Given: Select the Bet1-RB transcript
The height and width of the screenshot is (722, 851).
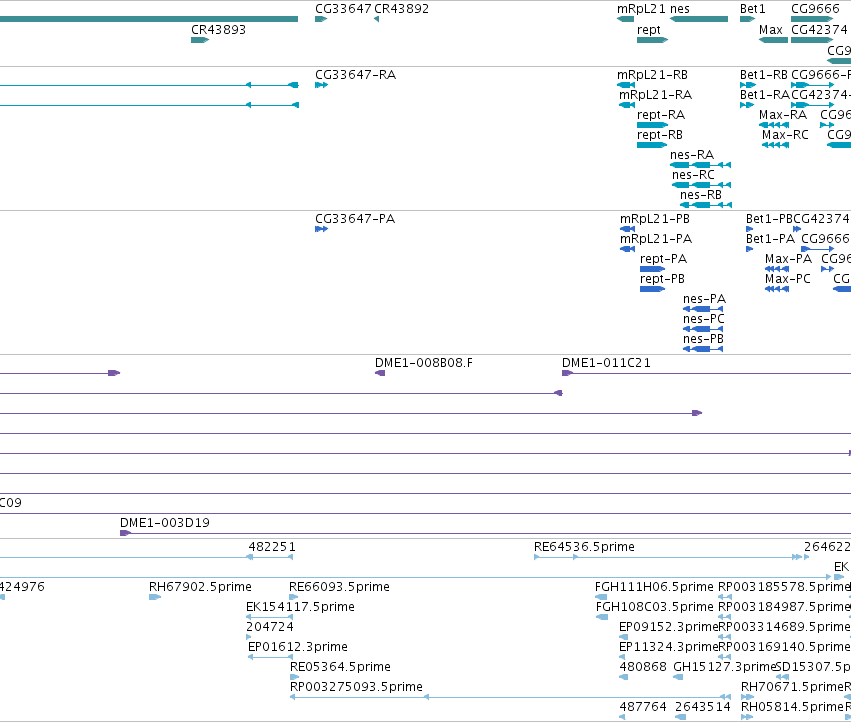Looking at the screenshot, I should 748,85.
